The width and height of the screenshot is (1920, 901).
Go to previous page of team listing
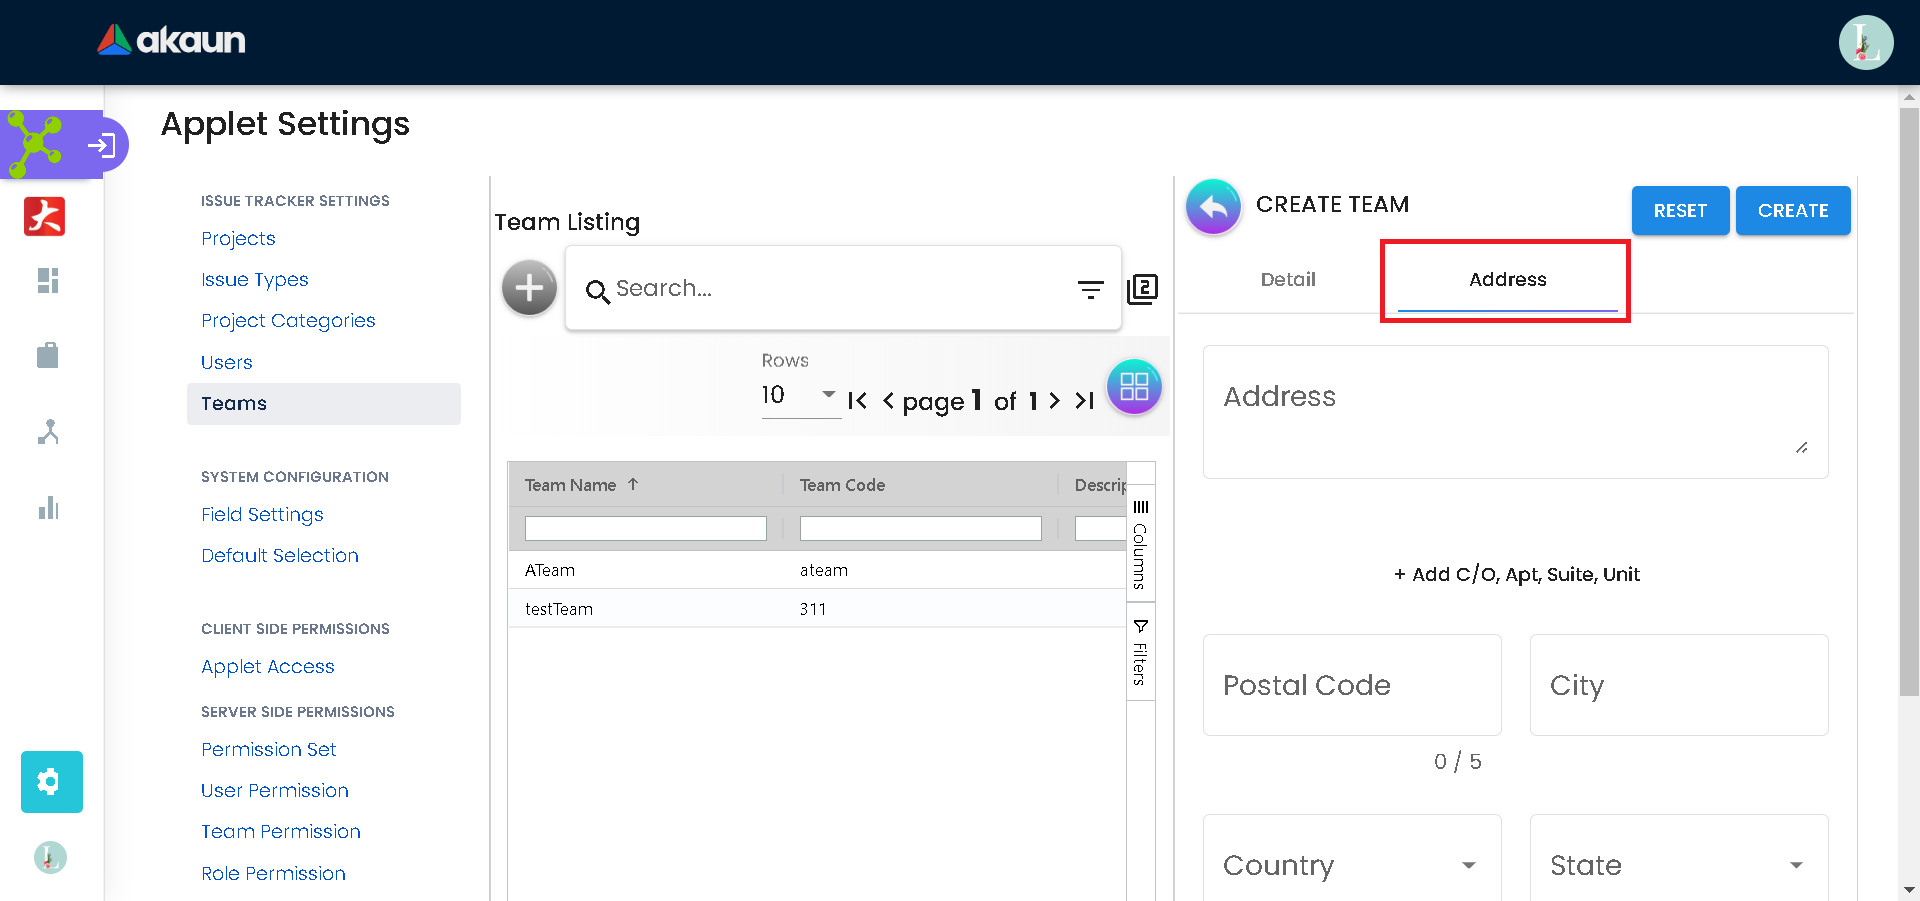point(888,401)
